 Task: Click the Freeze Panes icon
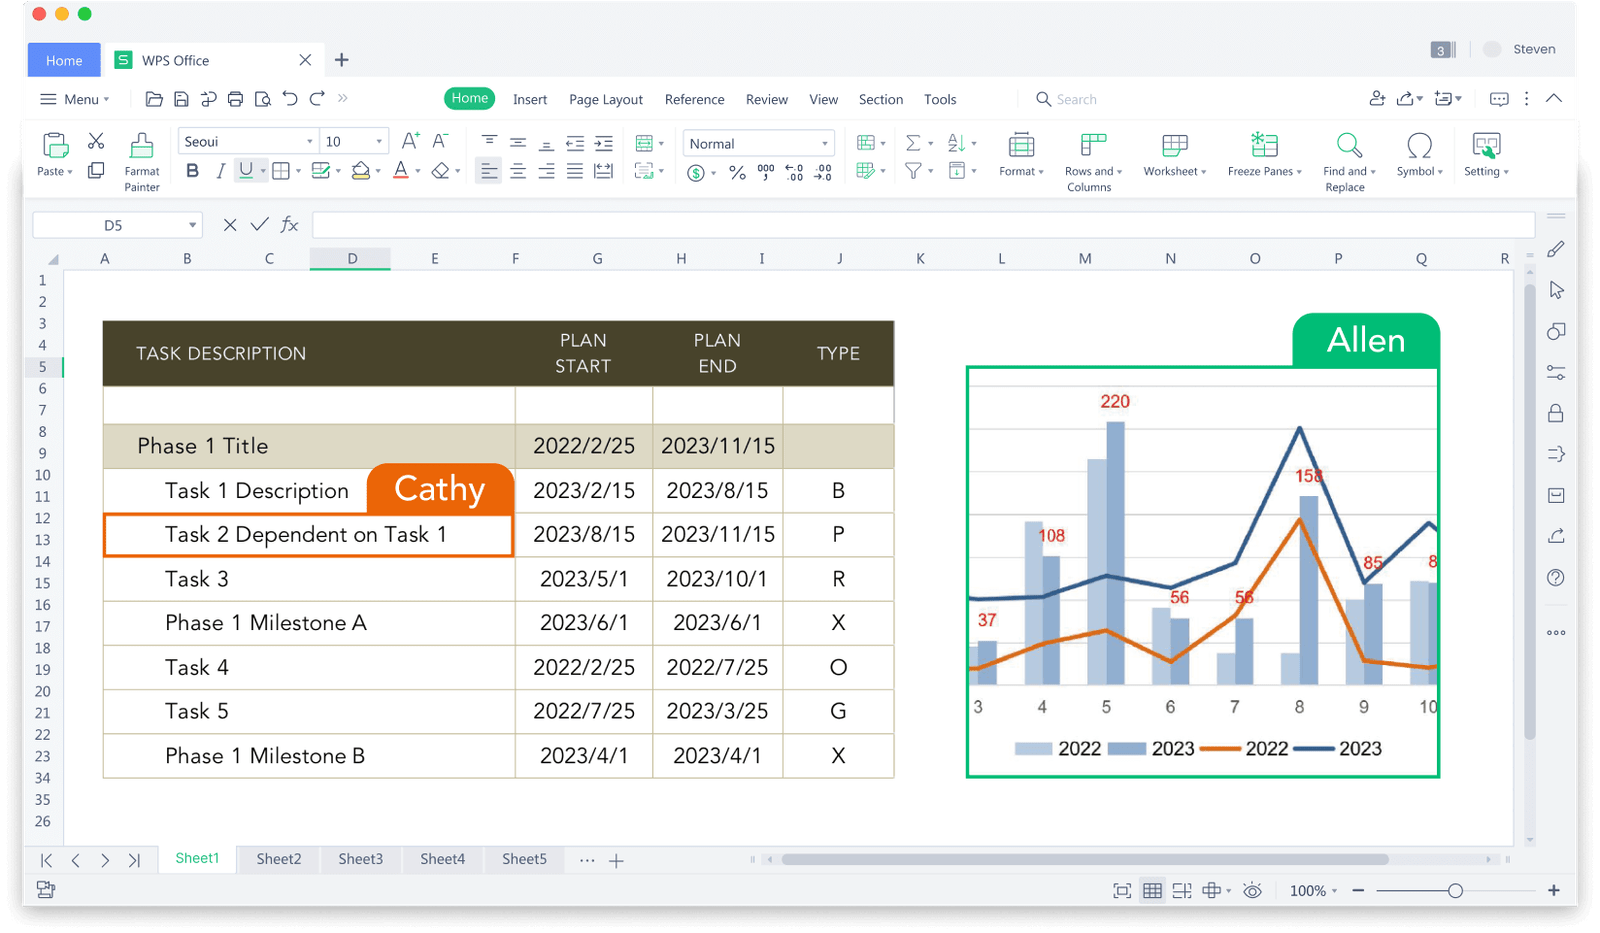coord(1264,146)
